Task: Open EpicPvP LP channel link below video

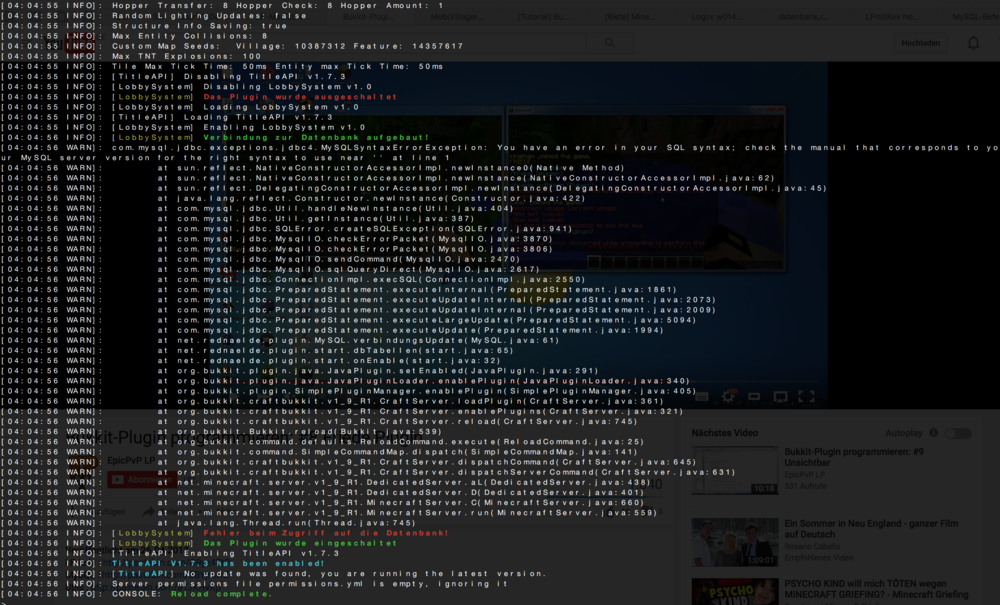Action: coord(131,460)
